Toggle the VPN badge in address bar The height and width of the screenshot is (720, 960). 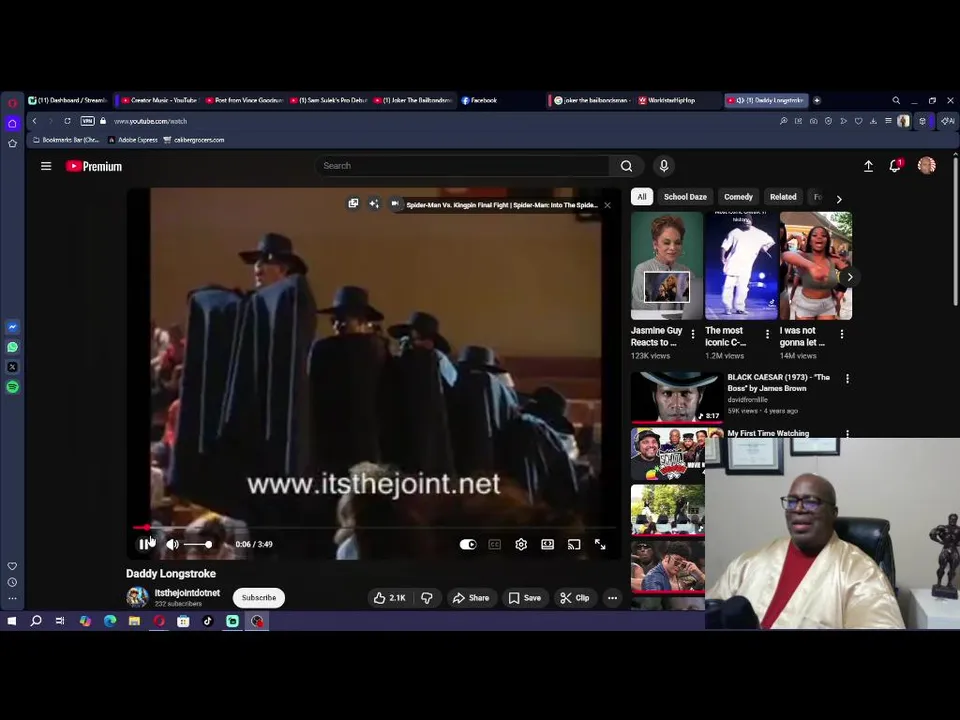tap(88, 121)
